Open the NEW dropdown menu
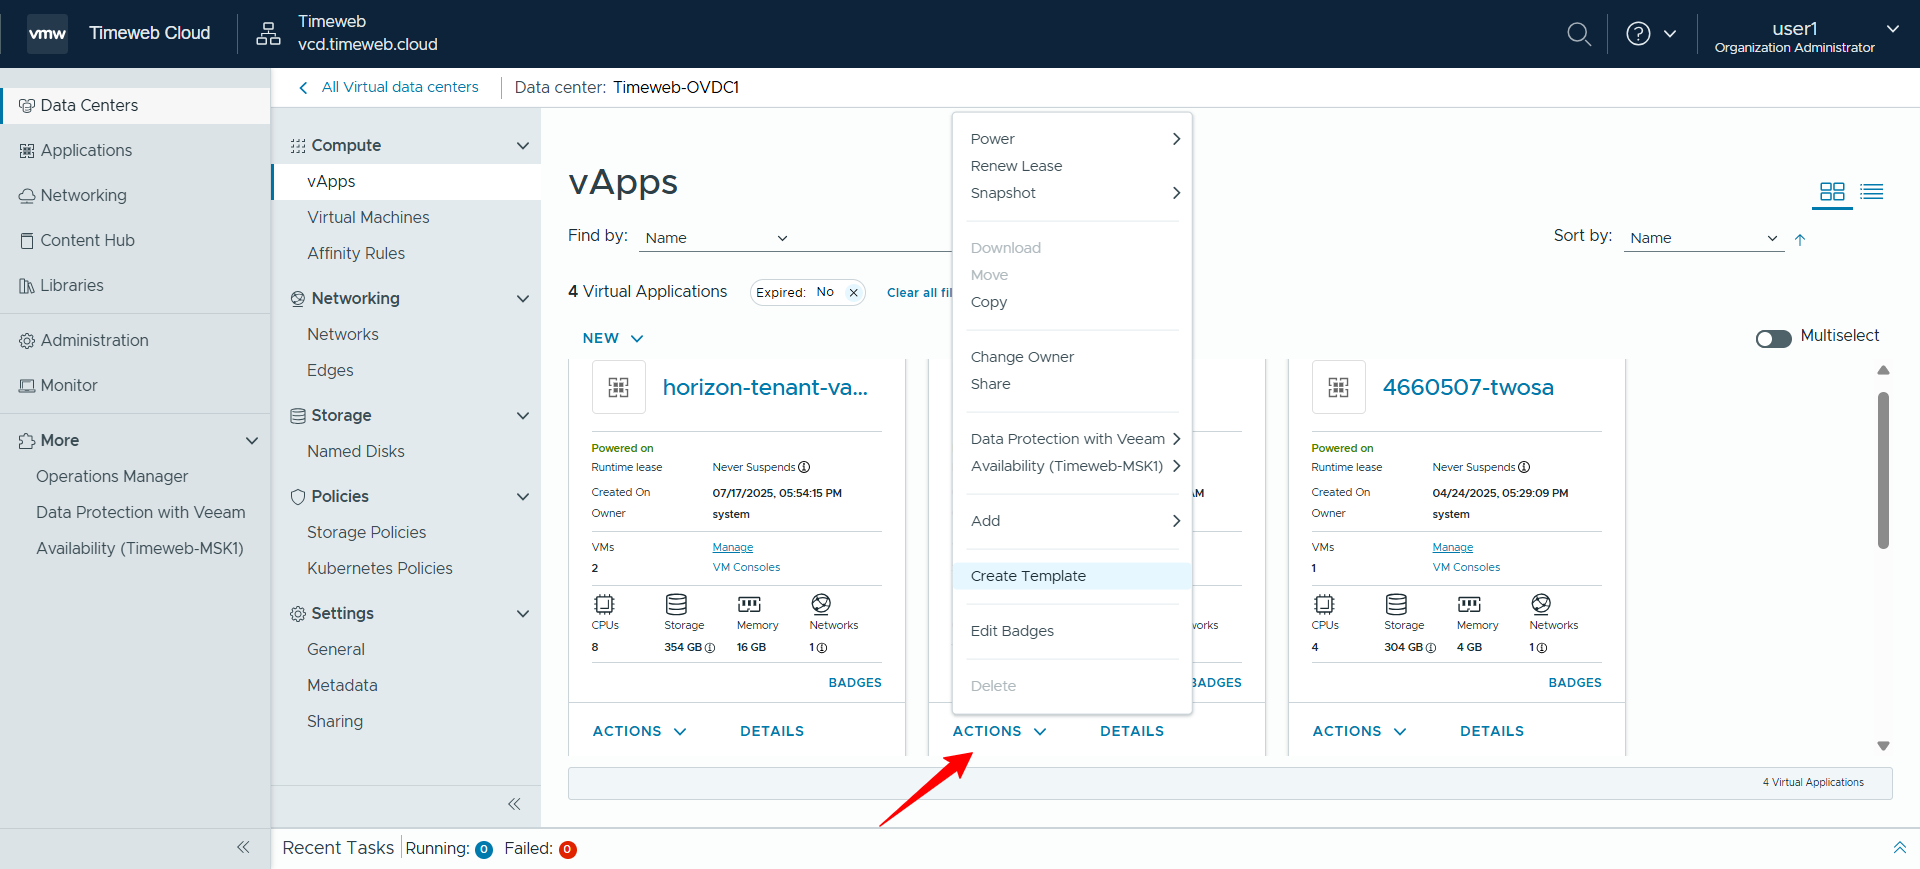This screenshot has width=1920, height=869. tap(613, 338)
